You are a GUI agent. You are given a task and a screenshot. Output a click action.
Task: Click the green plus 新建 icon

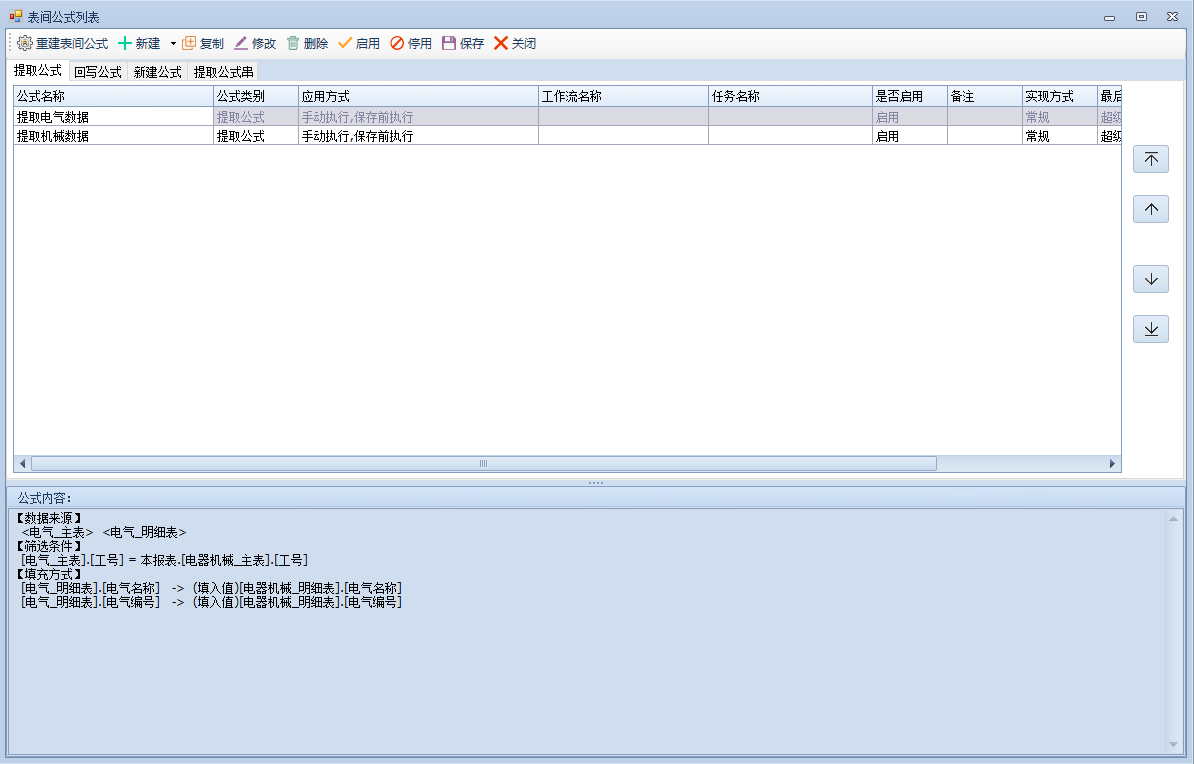pyautogui.click(x=125, y=44)
